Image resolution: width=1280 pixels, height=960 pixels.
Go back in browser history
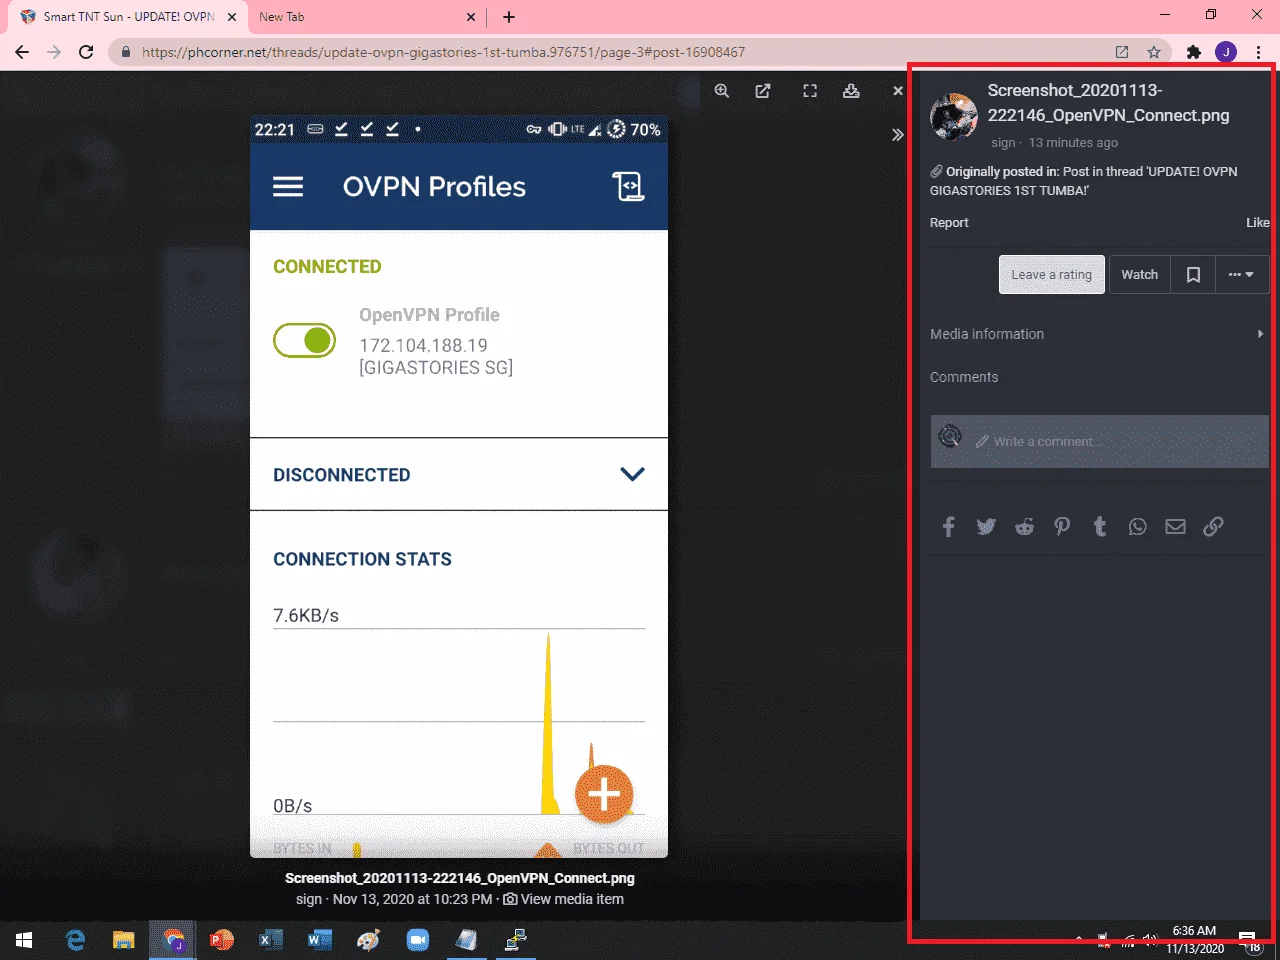pos(22,52)
